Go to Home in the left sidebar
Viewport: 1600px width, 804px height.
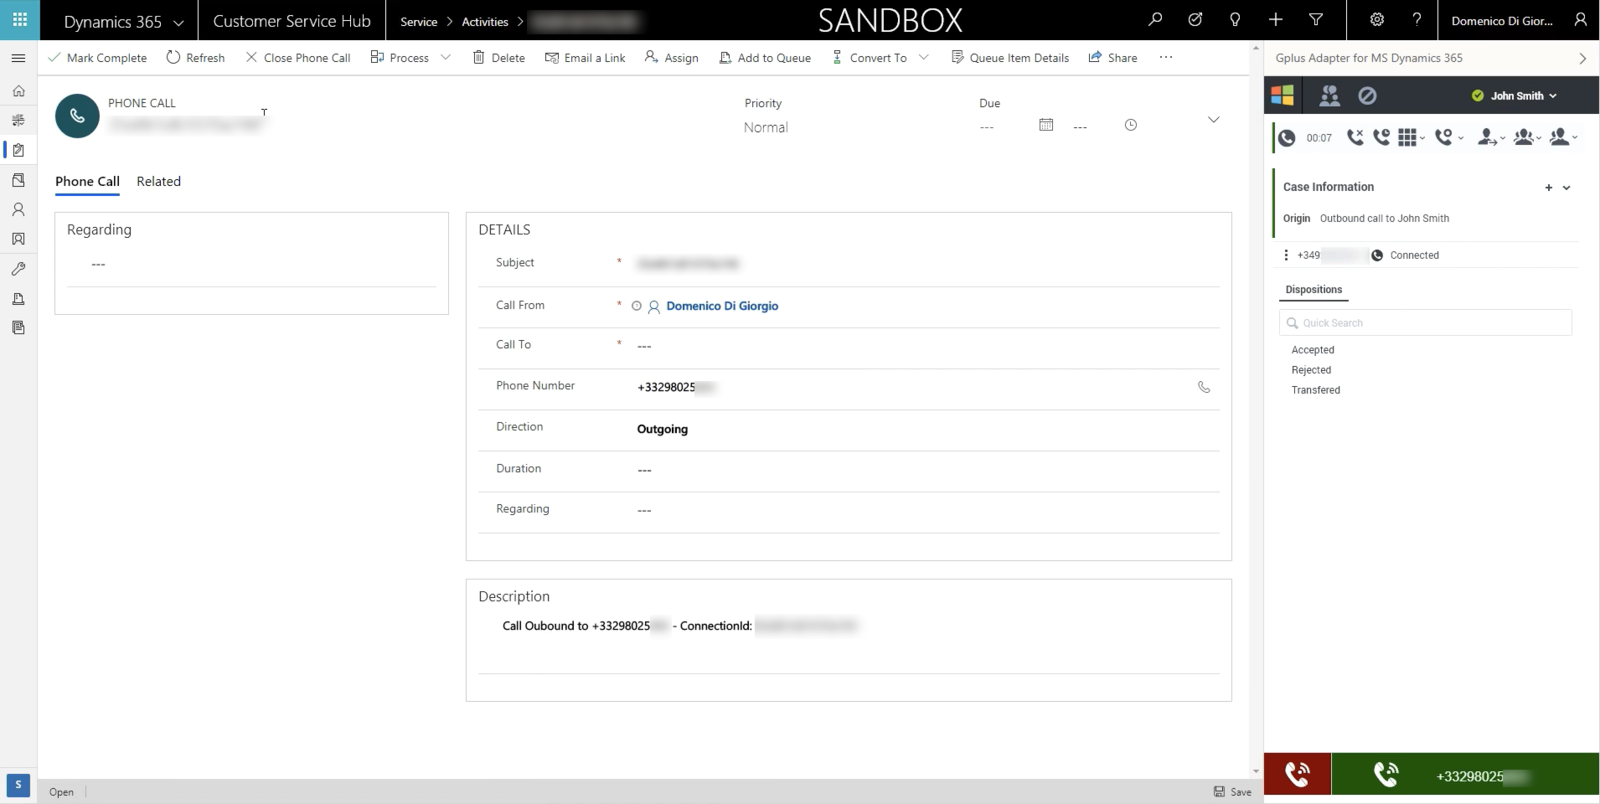tap(18, 91)
